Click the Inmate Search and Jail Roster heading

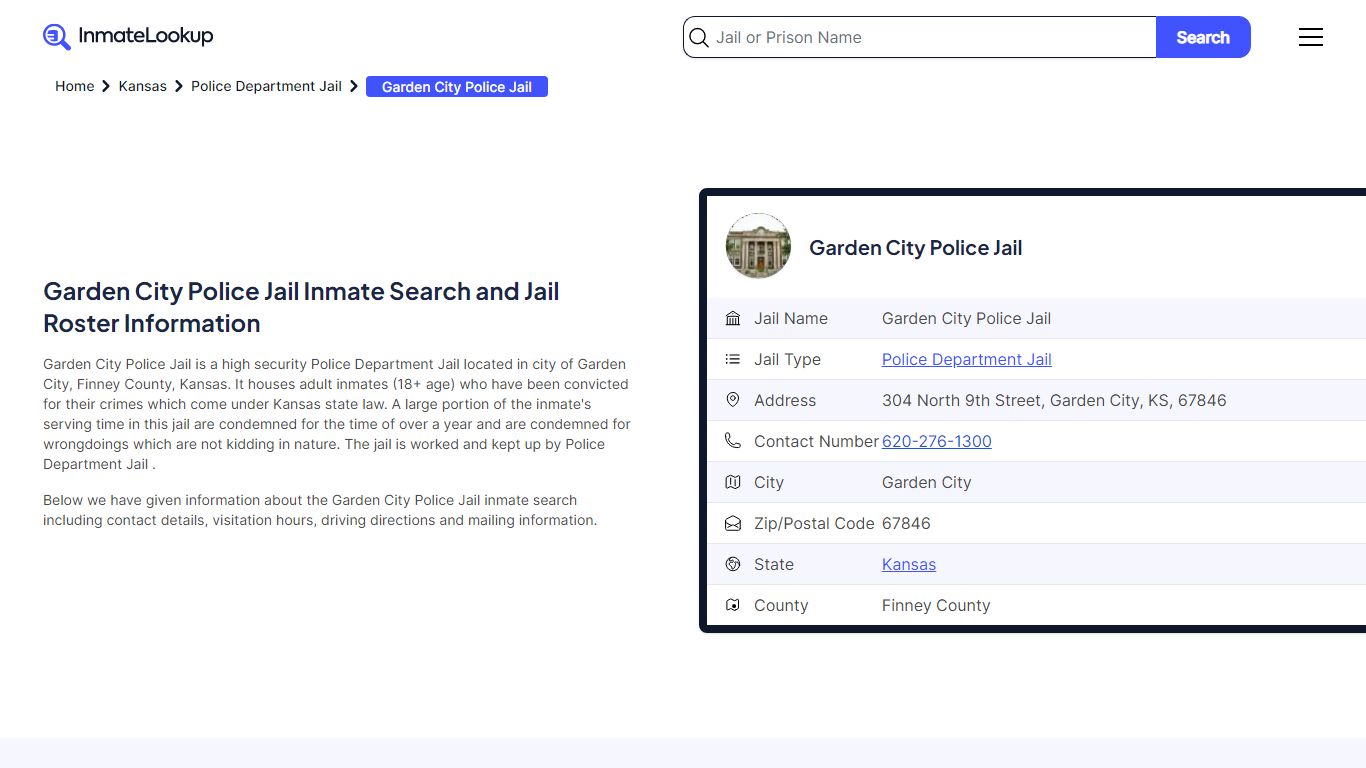[x=301, y=307]
